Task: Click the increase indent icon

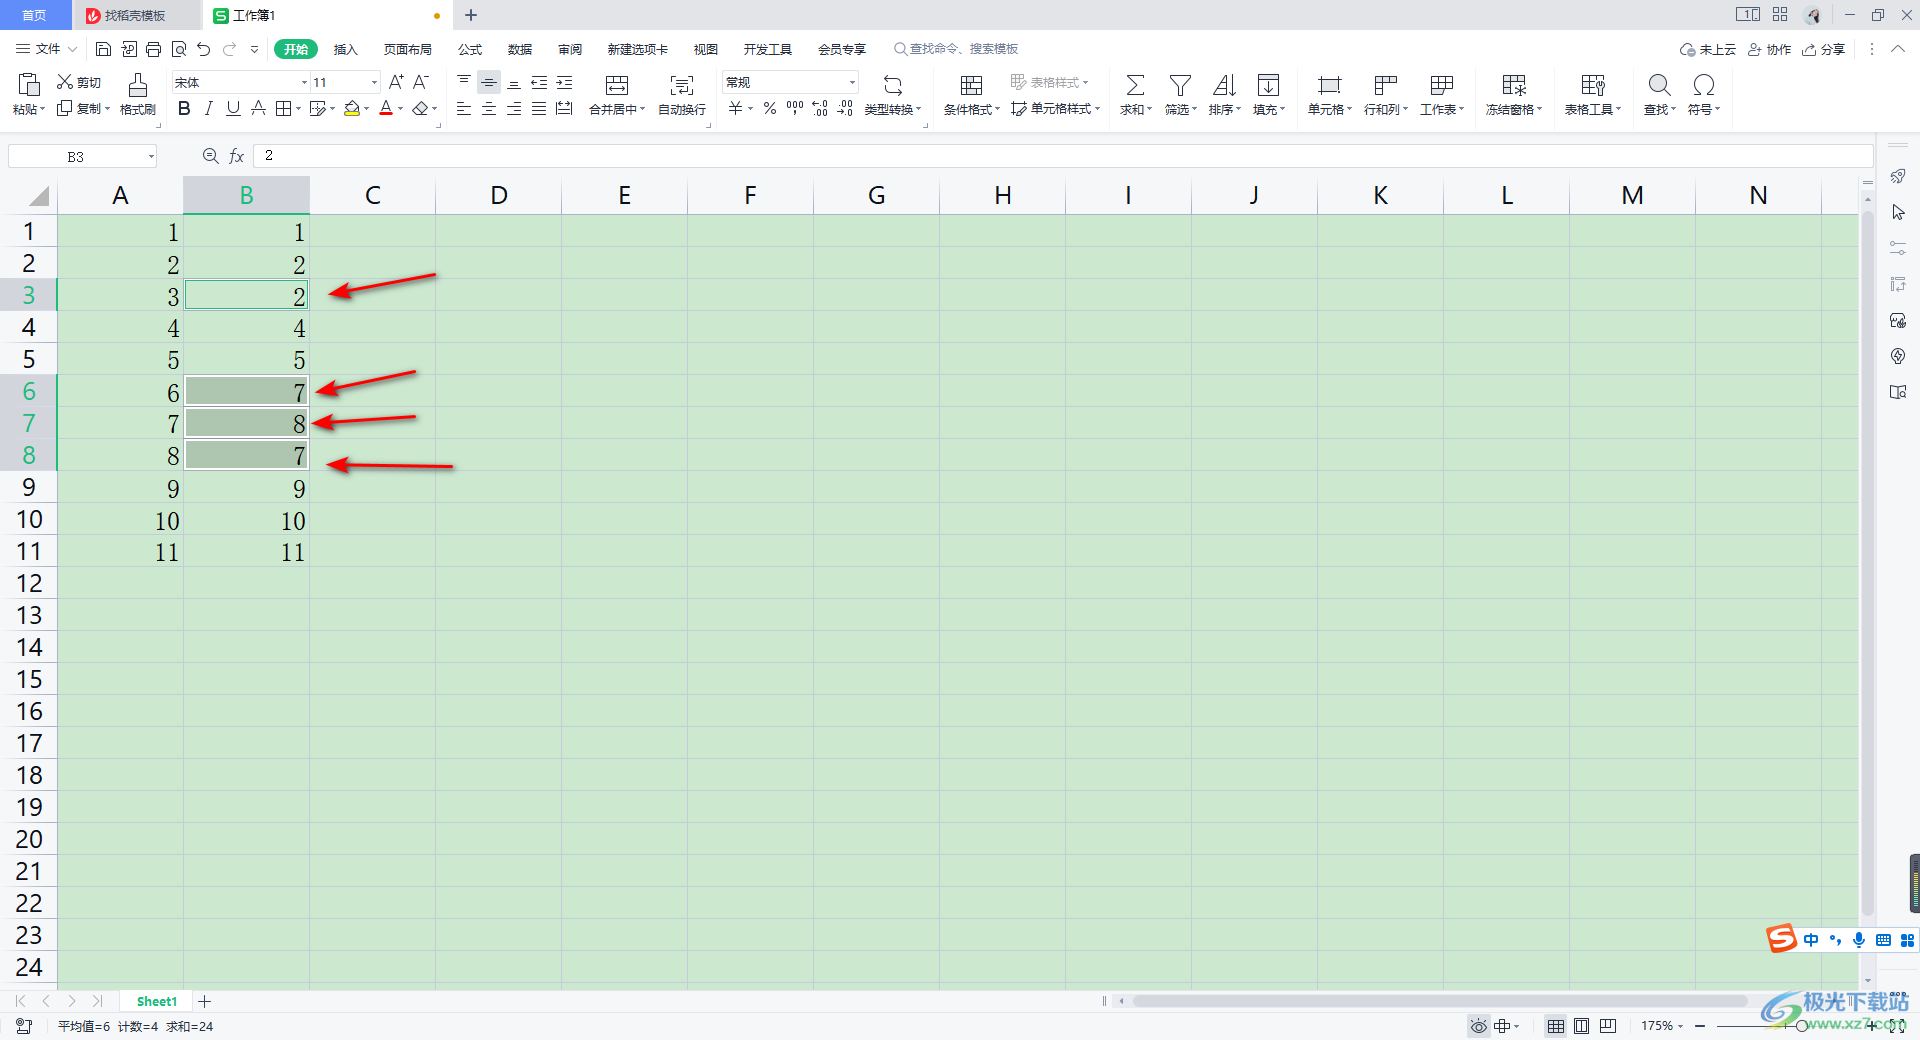Action: click(x=564, y=82)
